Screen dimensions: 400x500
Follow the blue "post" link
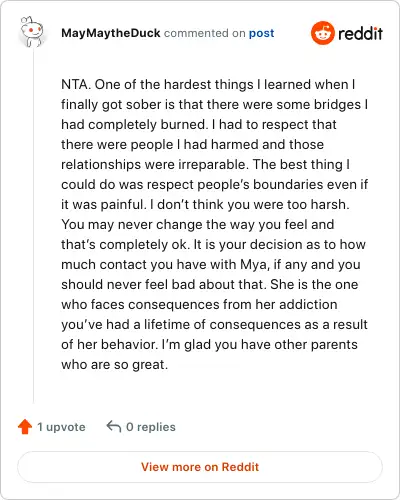coord(262,33)
